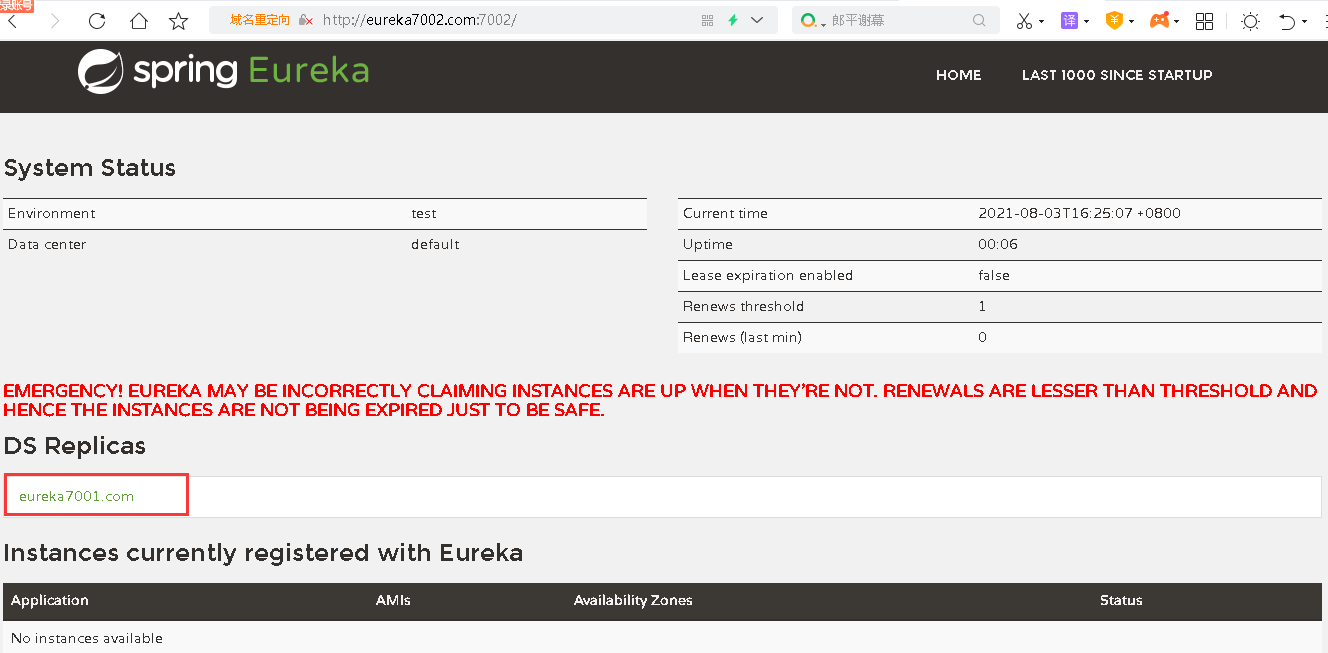Click the Renews (last min) label
The width and height of the screenshot is (1328, 653).
coord(742,337)
